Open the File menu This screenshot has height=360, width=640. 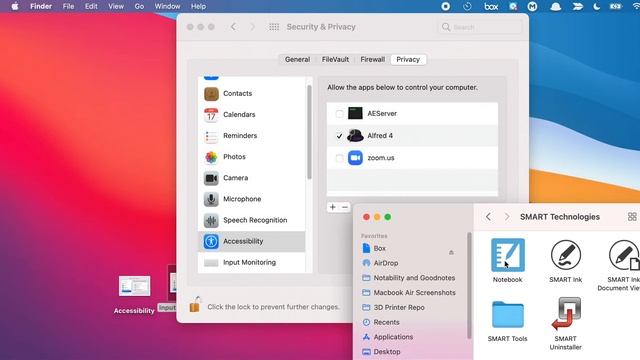pos(69,7)
